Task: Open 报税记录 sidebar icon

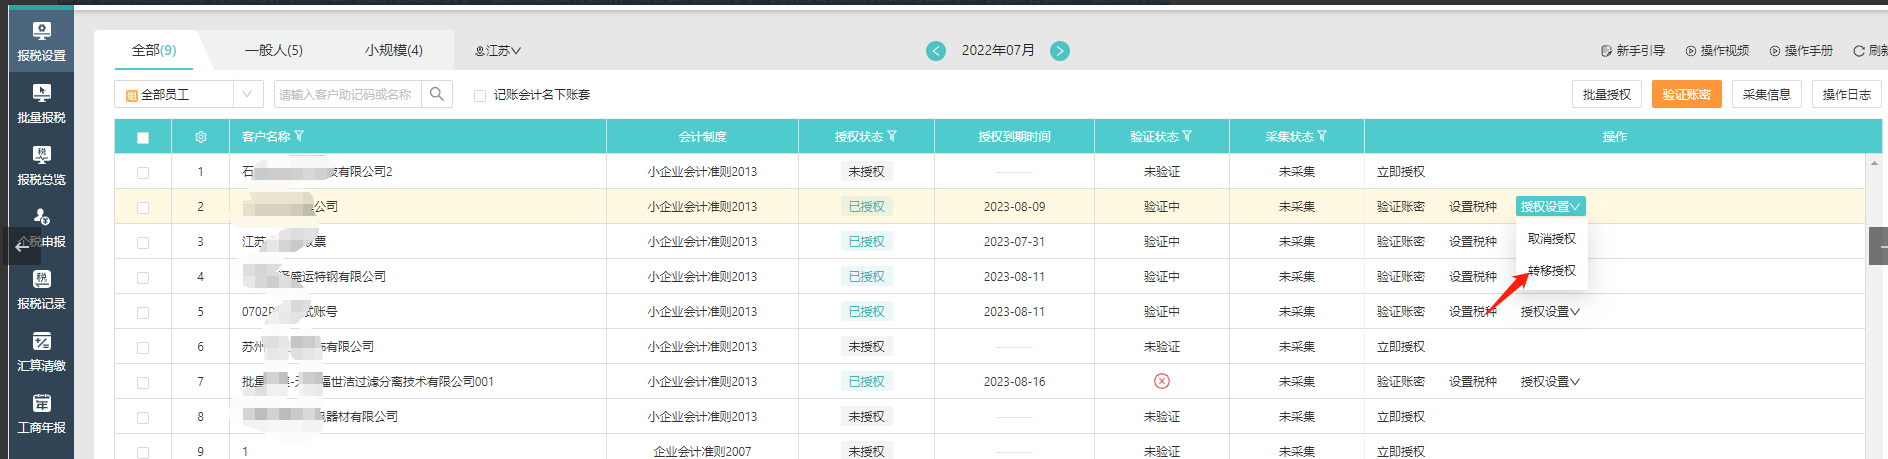Action: 41,290
